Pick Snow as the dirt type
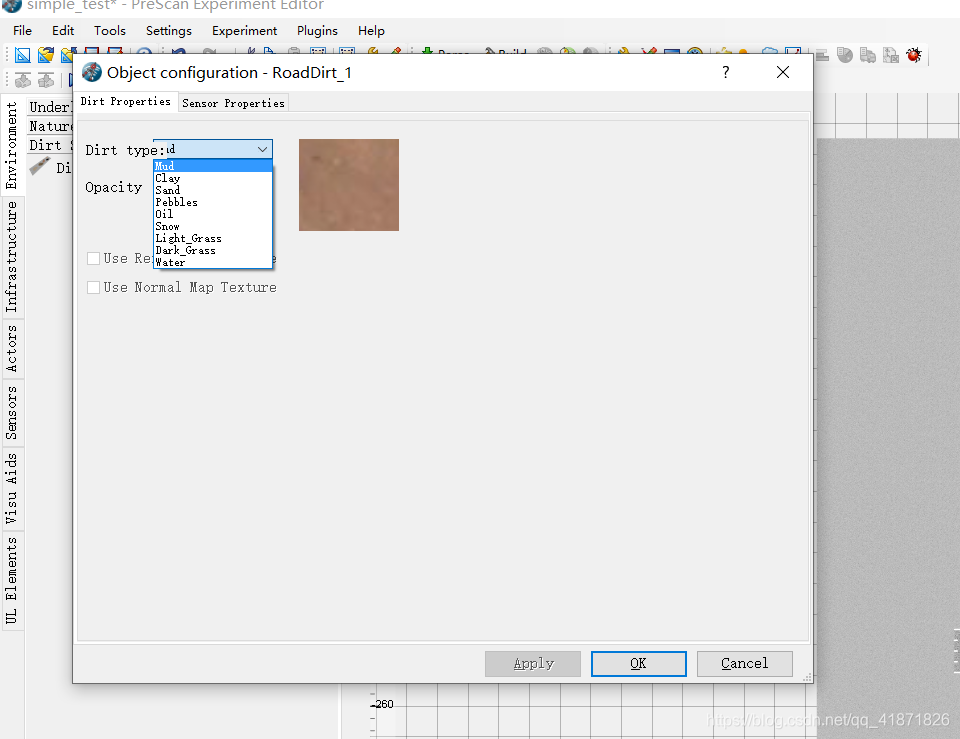 pyautogui.click(x=212, y=227)
